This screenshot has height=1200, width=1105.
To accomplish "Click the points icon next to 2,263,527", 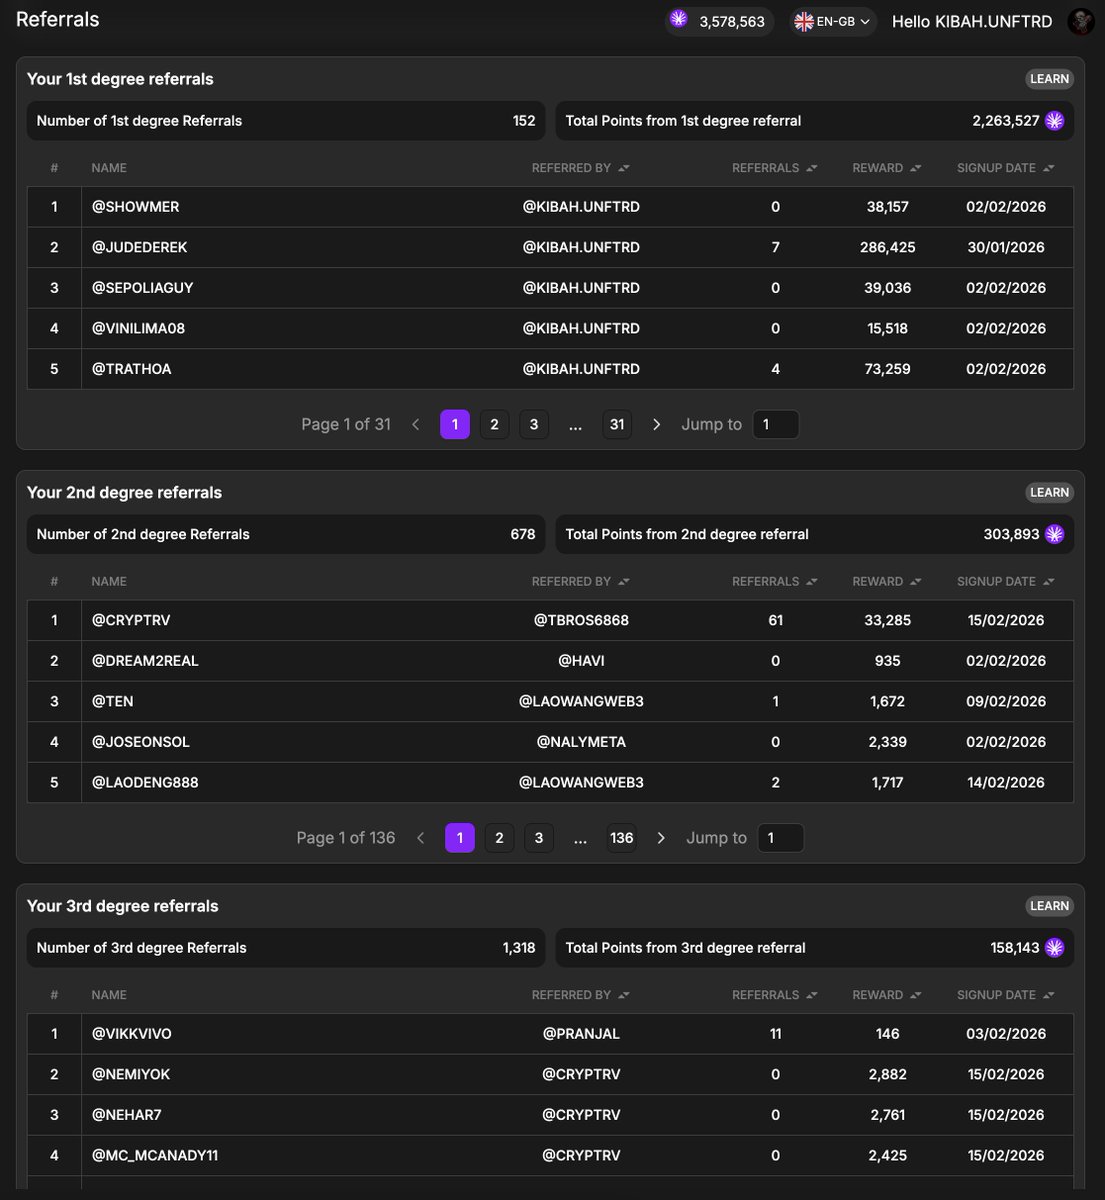I will [x=1054, y=120].
